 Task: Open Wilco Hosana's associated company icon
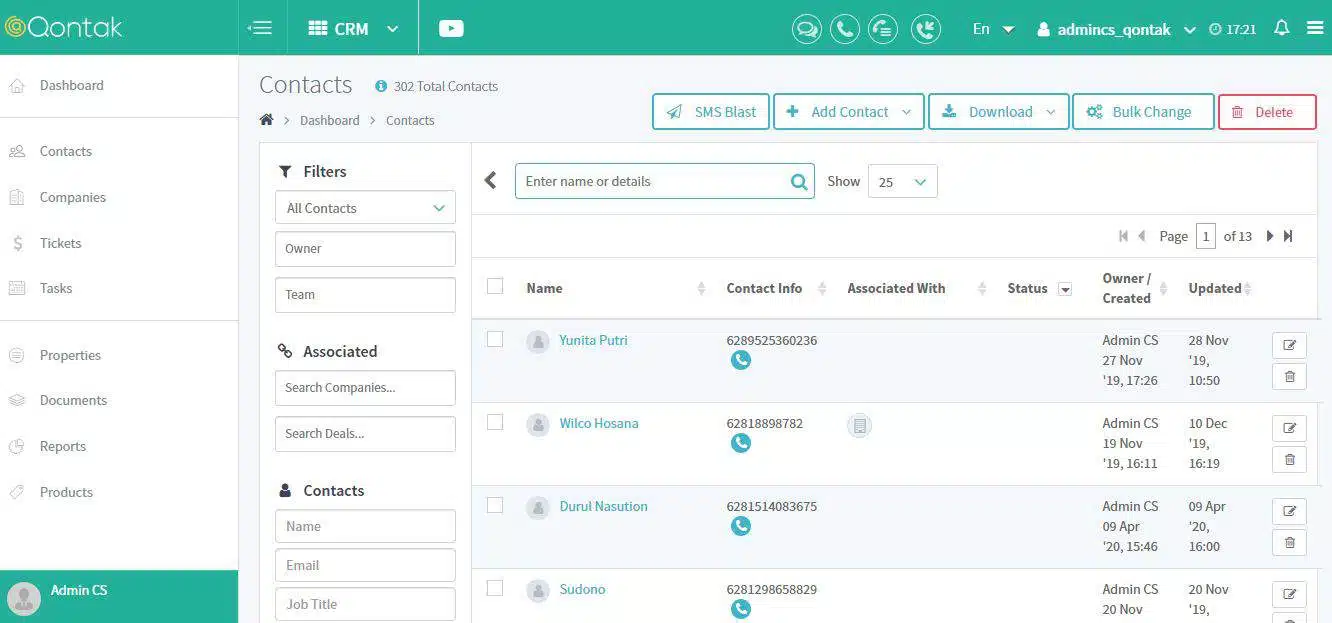(x=858, y=426)
